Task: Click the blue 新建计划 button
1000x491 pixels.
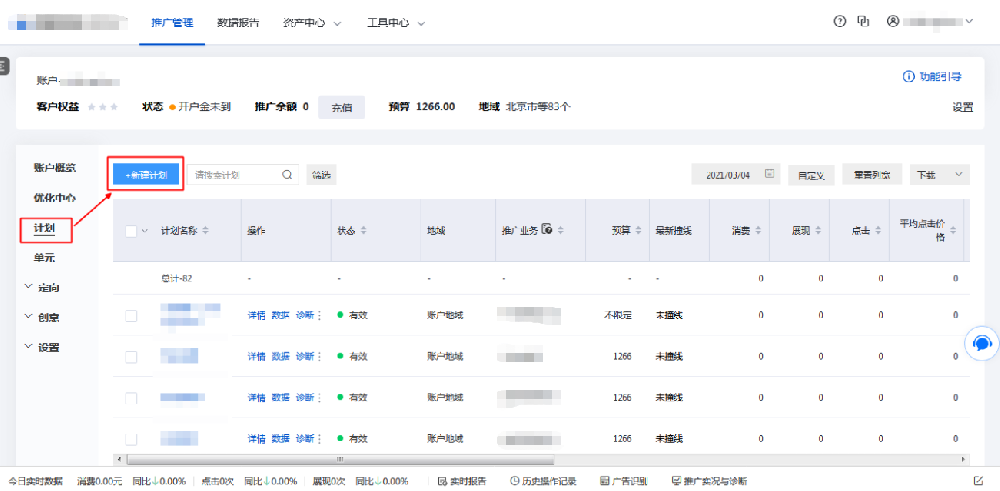Action: click(146, 174)
